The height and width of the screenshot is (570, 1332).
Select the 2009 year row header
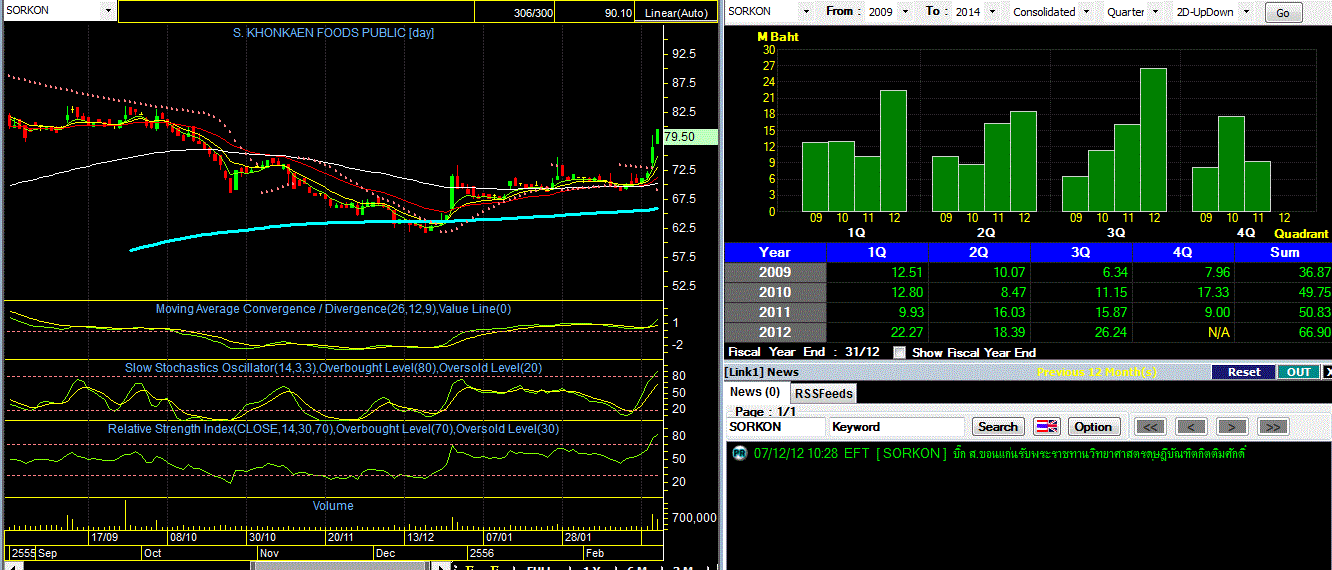[775, 272]
